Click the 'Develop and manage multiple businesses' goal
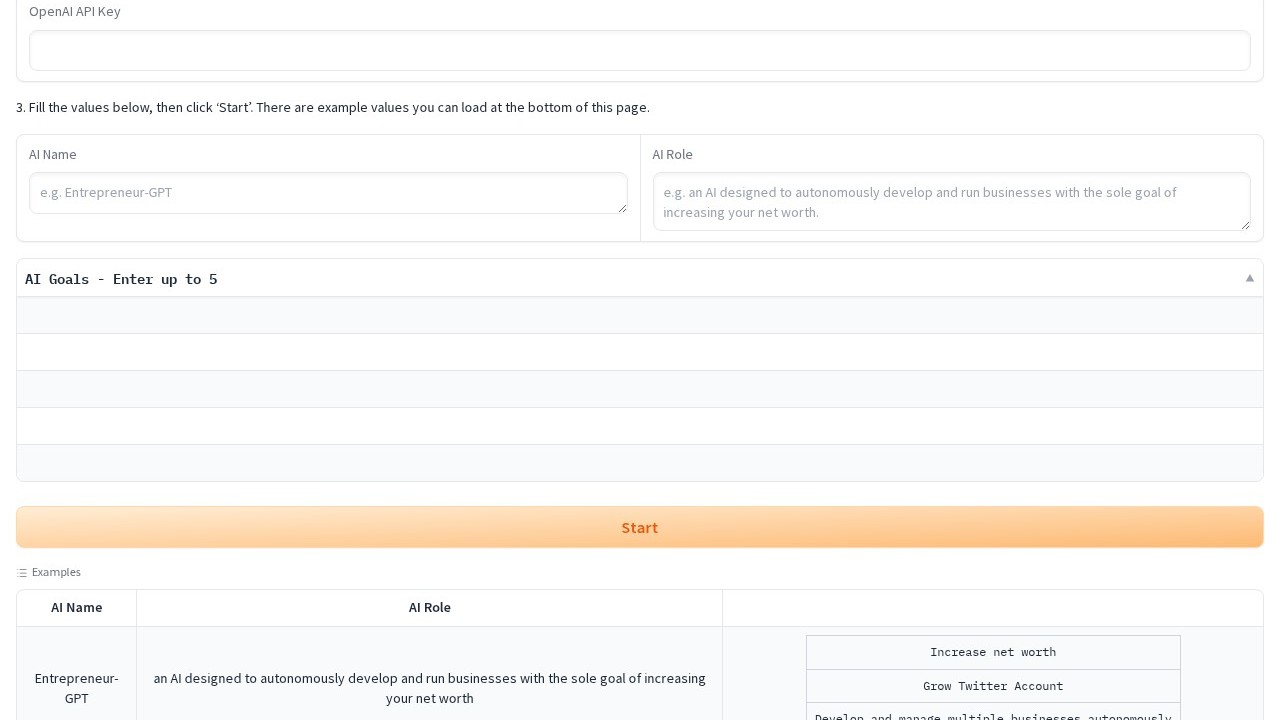 (992, 715)
